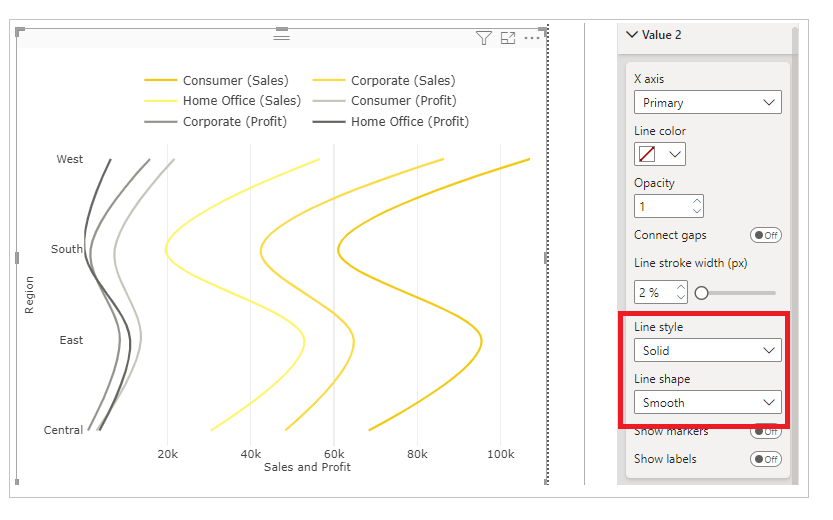
Task: Click the Central axis label
Action: (63, 430)
